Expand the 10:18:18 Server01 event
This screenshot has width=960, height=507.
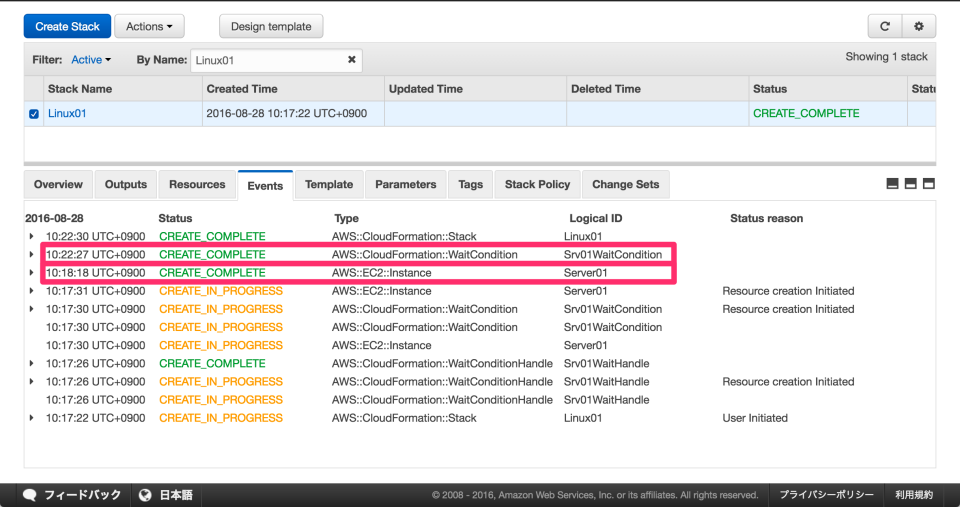pyautogui.click(x=31, y=272)
